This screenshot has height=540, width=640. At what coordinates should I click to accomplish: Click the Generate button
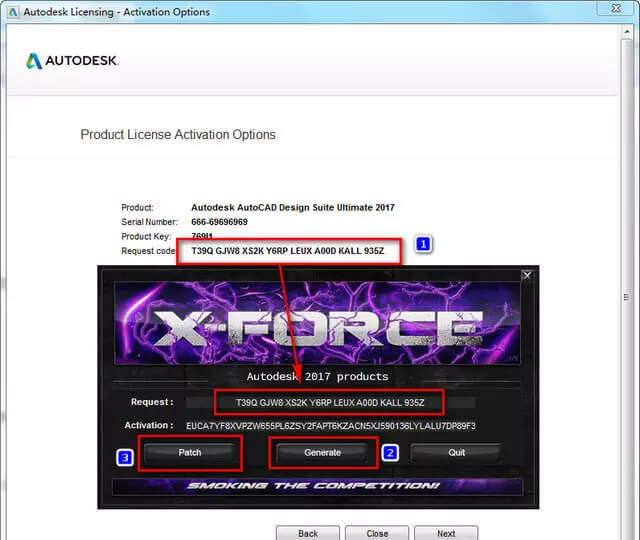point(322,453)
